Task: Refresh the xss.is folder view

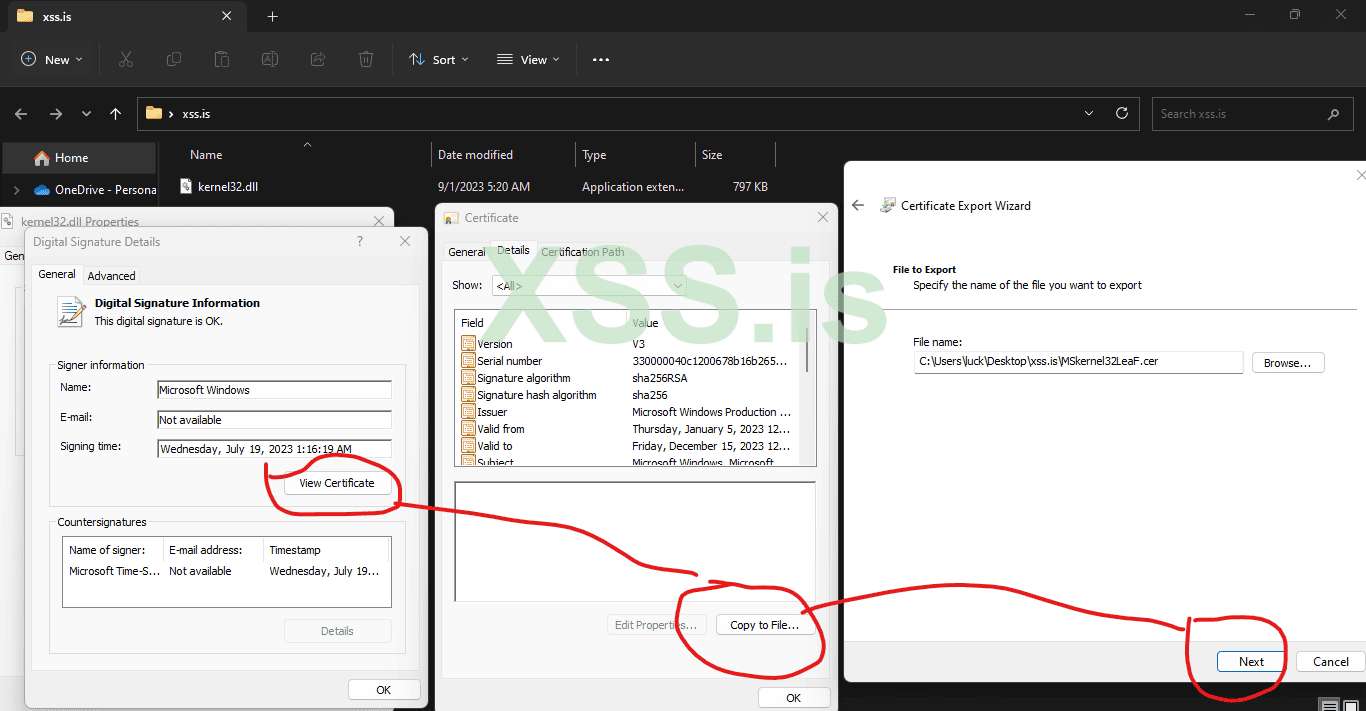Action: coord(1122,114)
